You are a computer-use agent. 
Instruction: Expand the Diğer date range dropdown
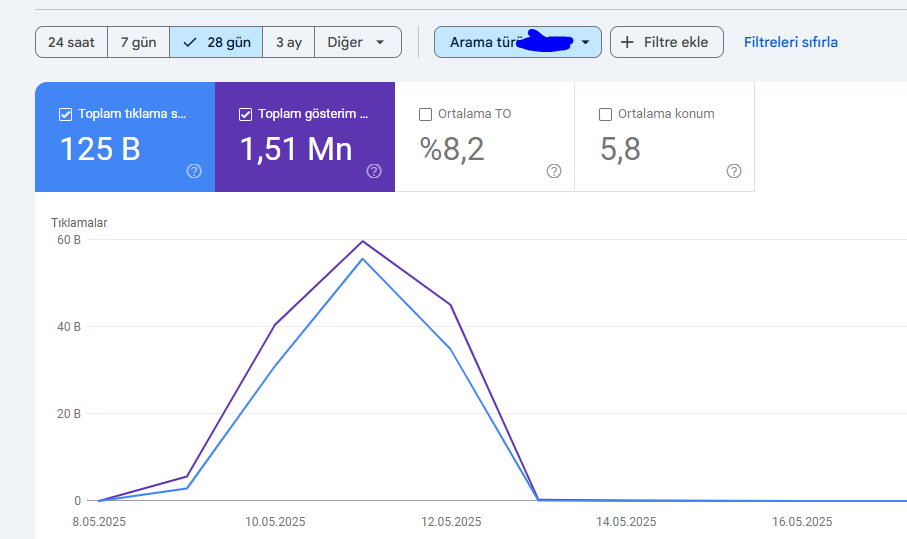[x=357, y=42]
